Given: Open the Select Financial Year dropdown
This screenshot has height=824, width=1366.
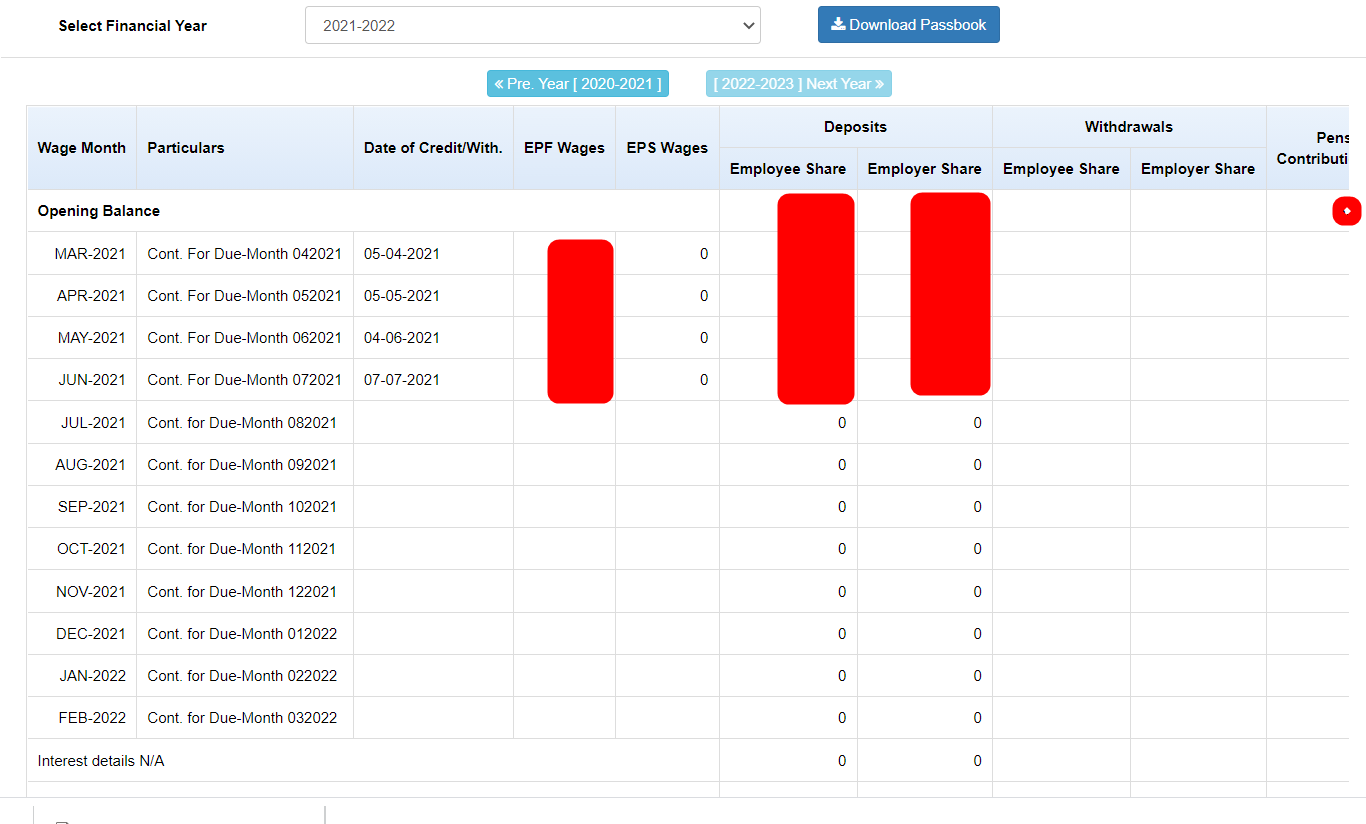Looking at the screenshot, I should [532, 26].
